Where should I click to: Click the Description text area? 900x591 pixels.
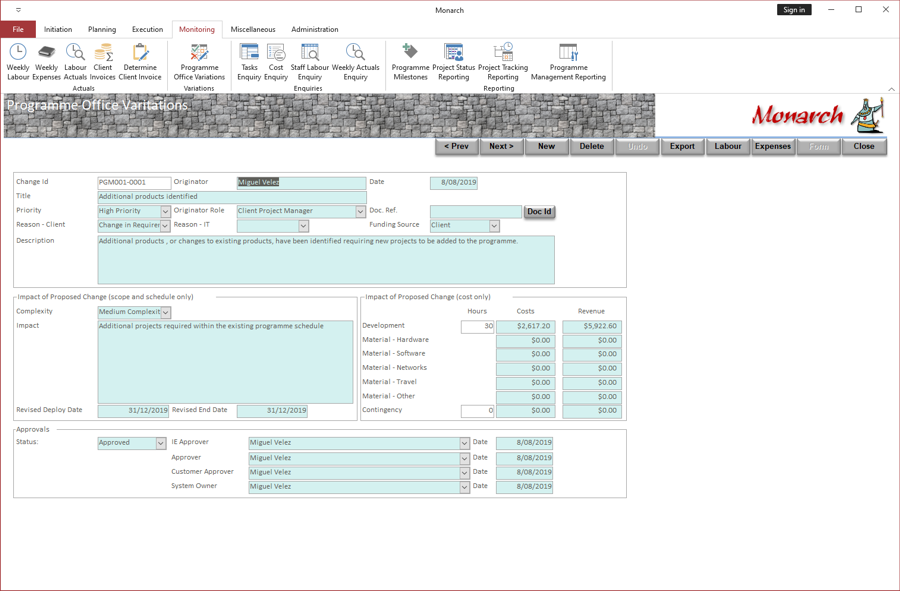pyautogui.click(x=326, y=260)
